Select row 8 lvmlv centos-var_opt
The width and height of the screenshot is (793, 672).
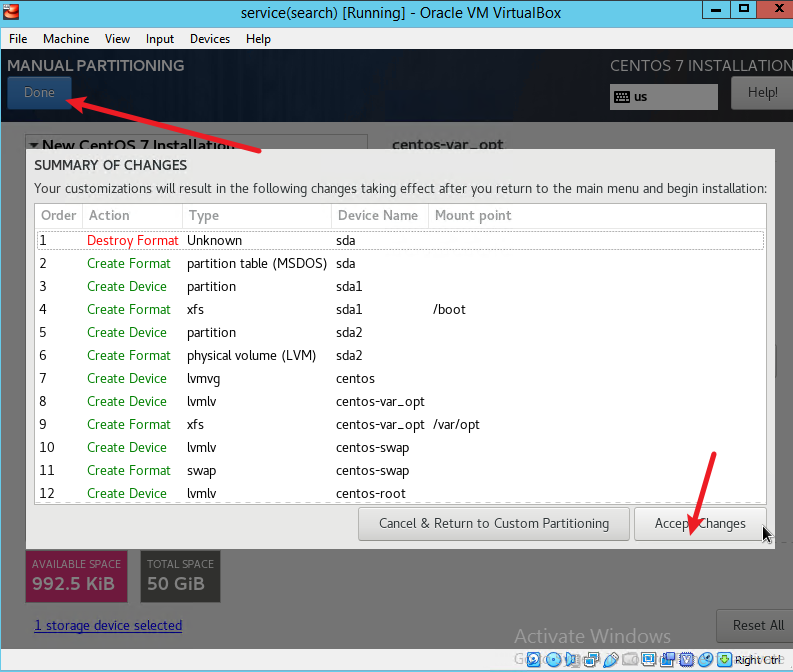[400, 401]
